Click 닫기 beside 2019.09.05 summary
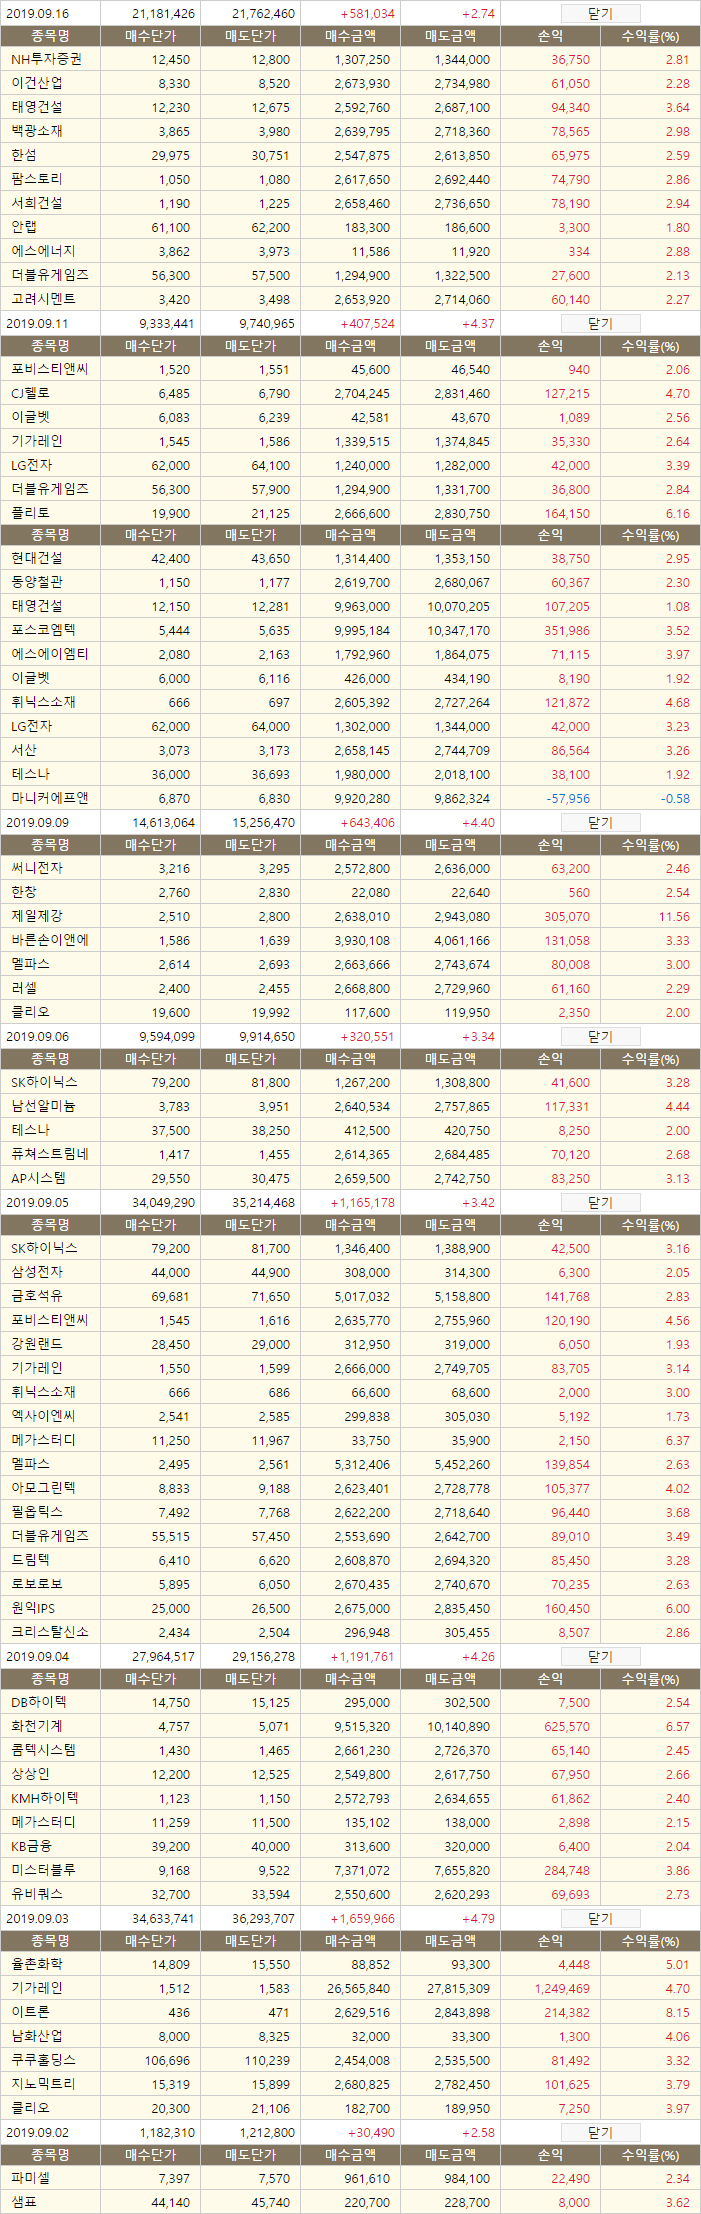Screen dimensions: 701x2214 tap(600, 1203)
